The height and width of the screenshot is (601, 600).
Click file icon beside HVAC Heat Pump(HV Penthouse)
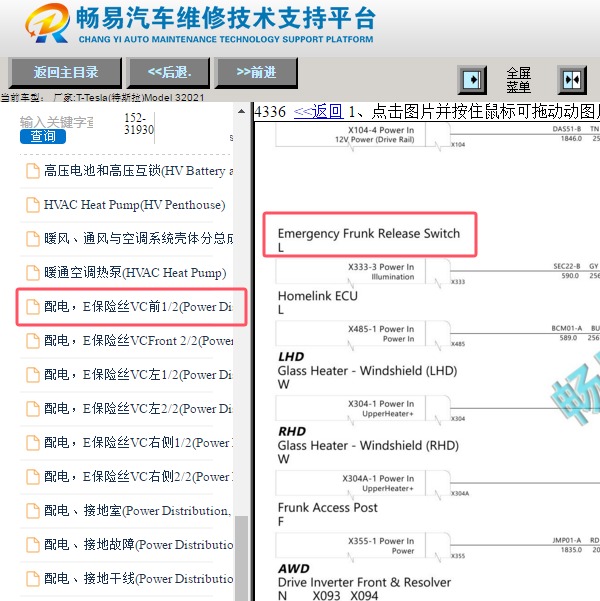33,205
